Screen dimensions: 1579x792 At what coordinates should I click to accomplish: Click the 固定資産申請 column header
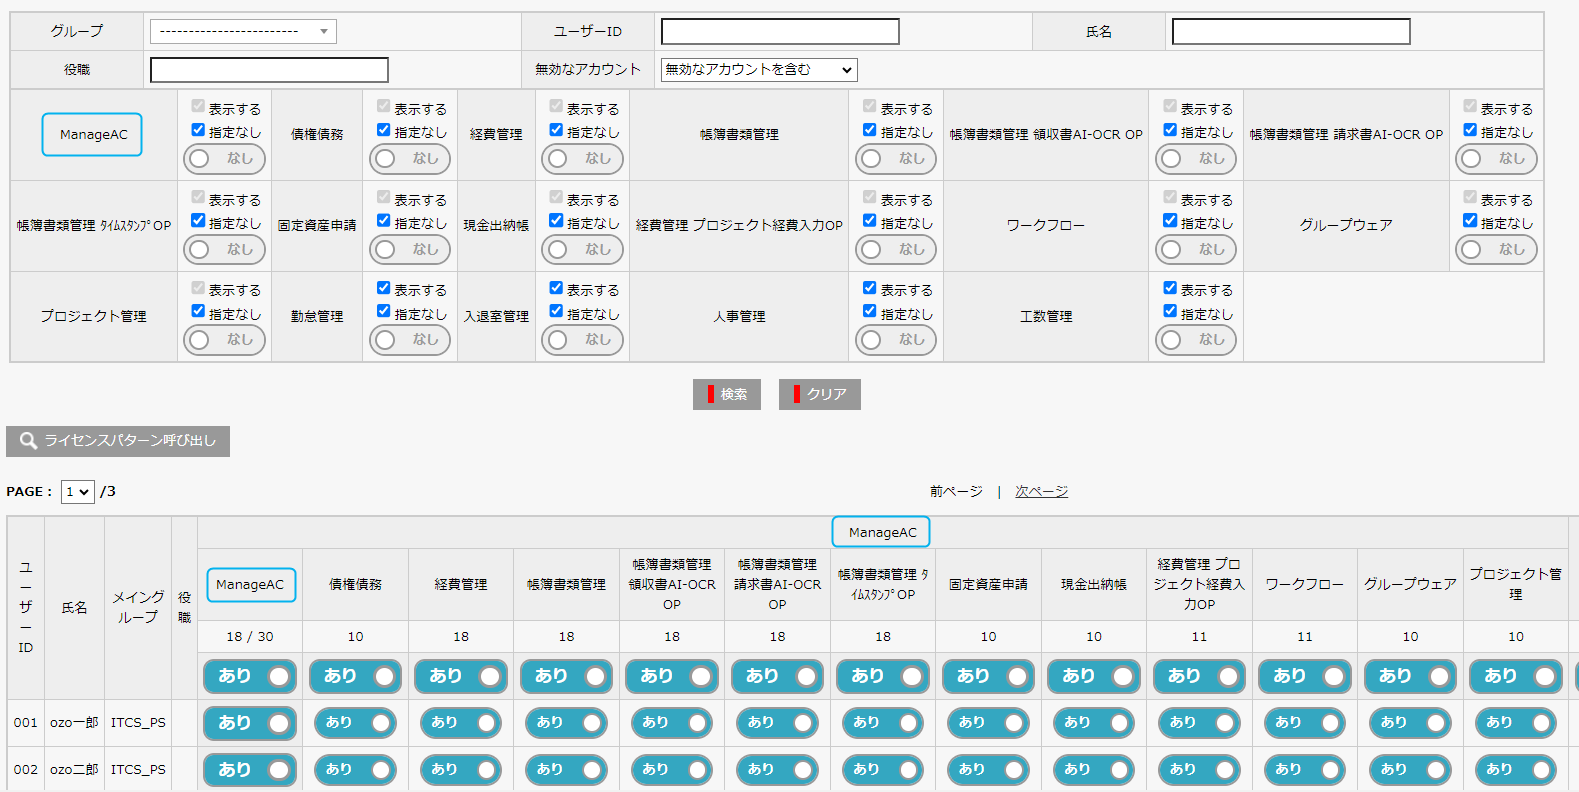pos(988,585)
